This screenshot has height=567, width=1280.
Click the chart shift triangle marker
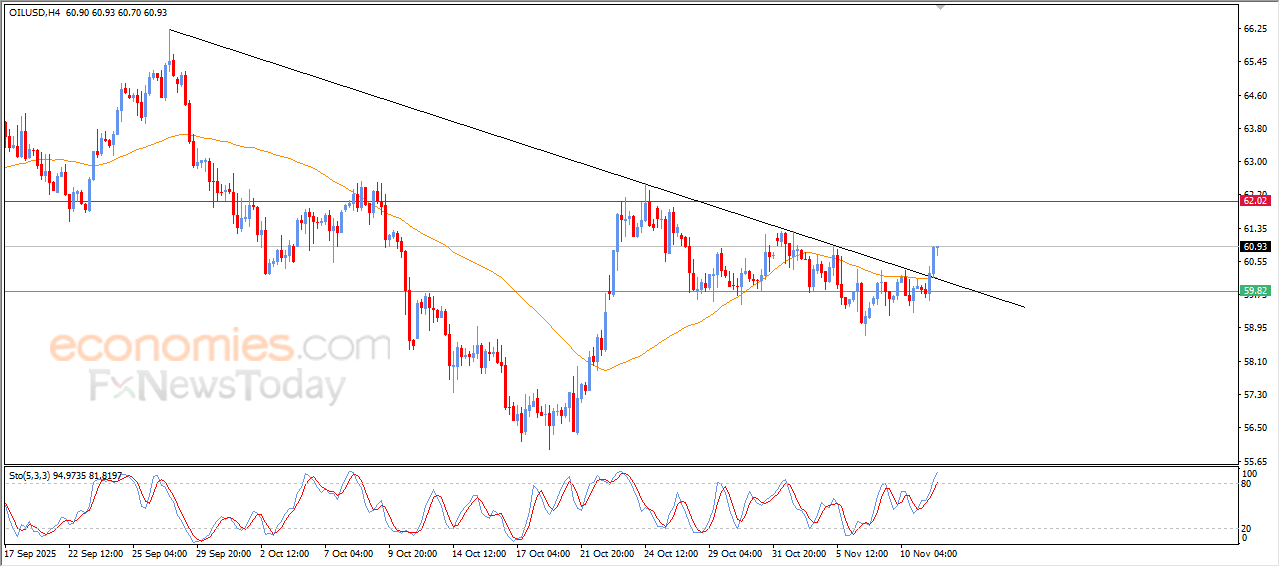click(938, 6)
